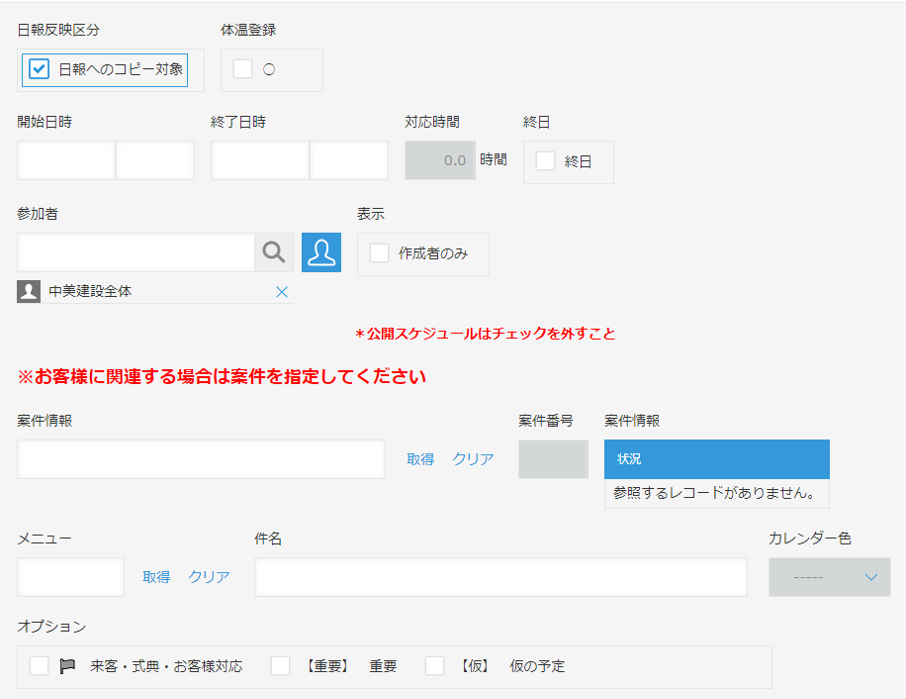The image size is (906, 699).
Task: Remove 中美建設全体 from participants
Action: tap(282, 292)
